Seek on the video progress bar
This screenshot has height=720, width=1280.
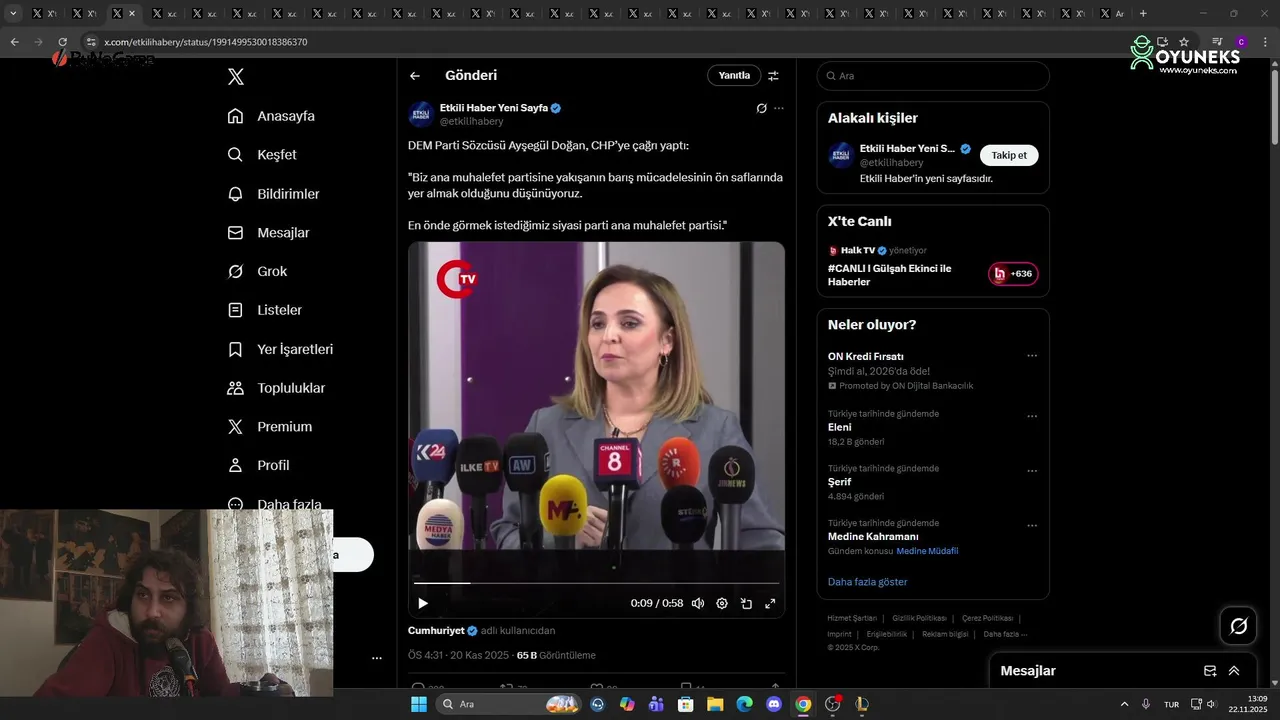point(596,583)
